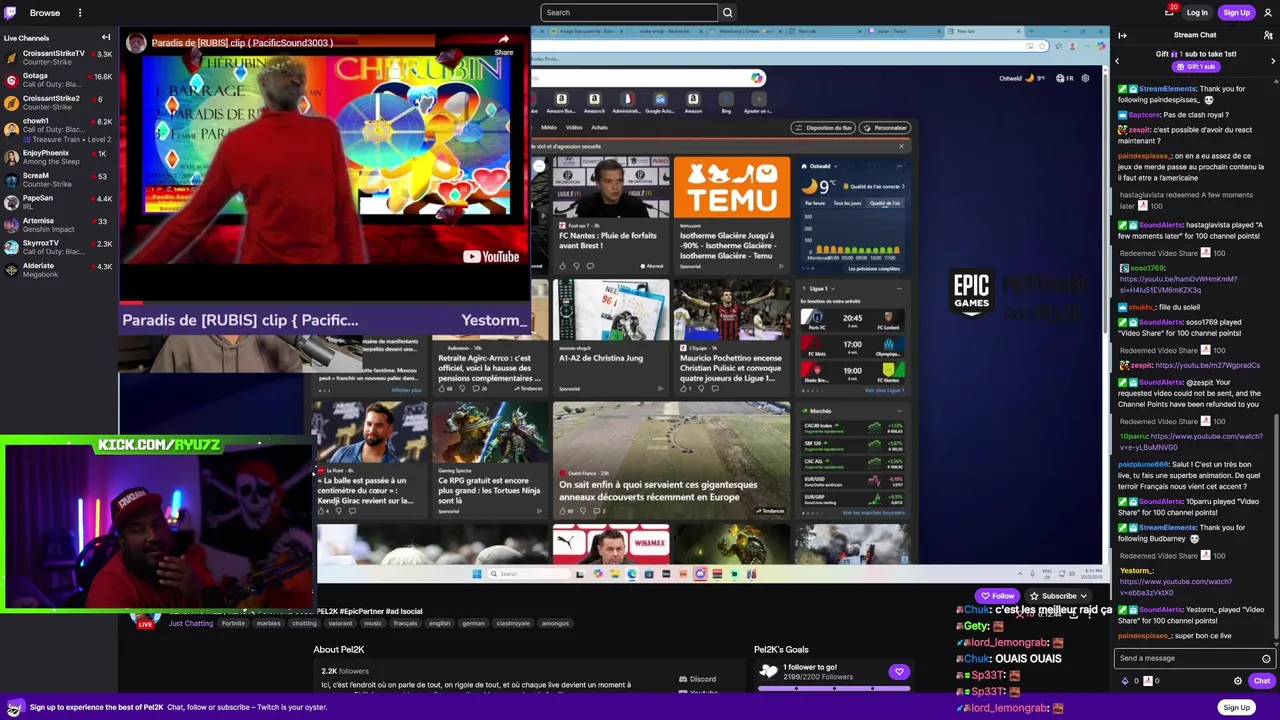Click the search magnifier button
Image resolution: width=1280 pixels, height=720 pixels.
point(728,13)
